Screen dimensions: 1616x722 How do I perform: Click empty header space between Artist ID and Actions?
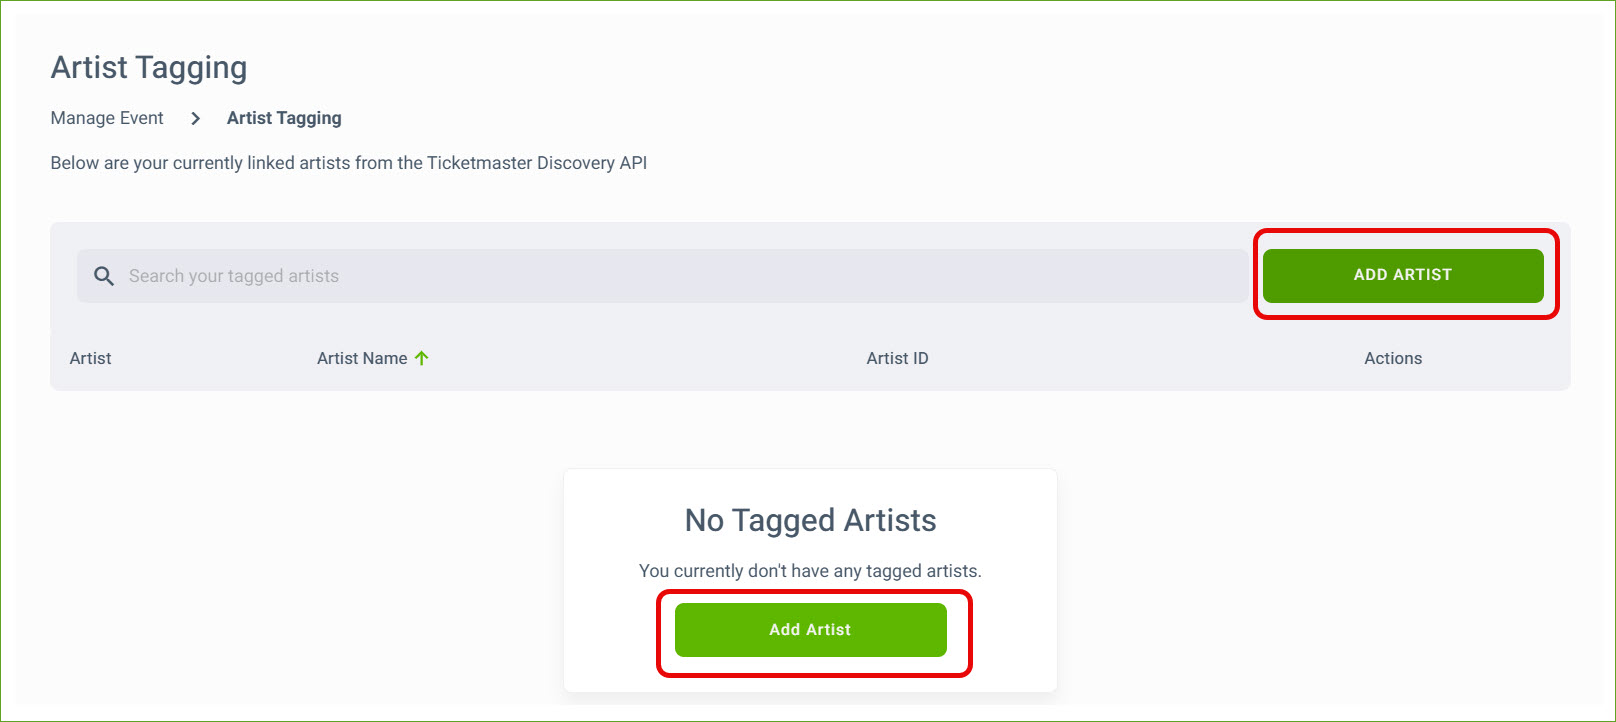tap(1140, 358)
